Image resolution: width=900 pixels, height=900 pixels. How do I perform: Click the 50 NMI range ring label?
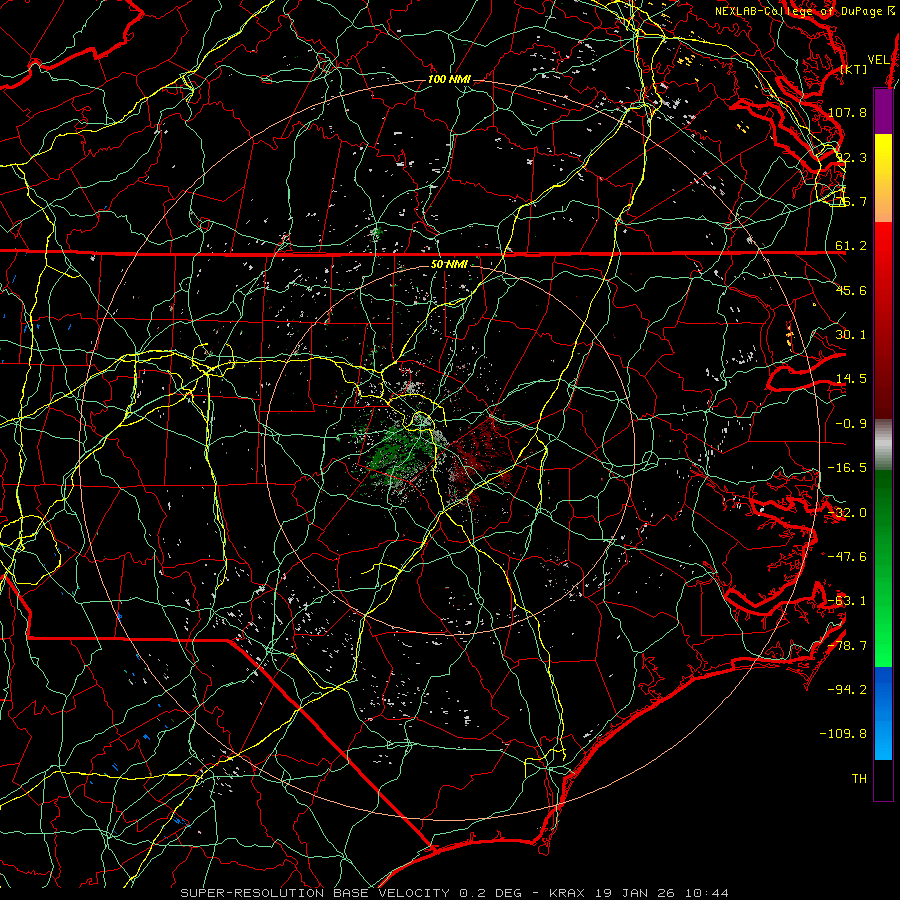[x=449, y=265]
